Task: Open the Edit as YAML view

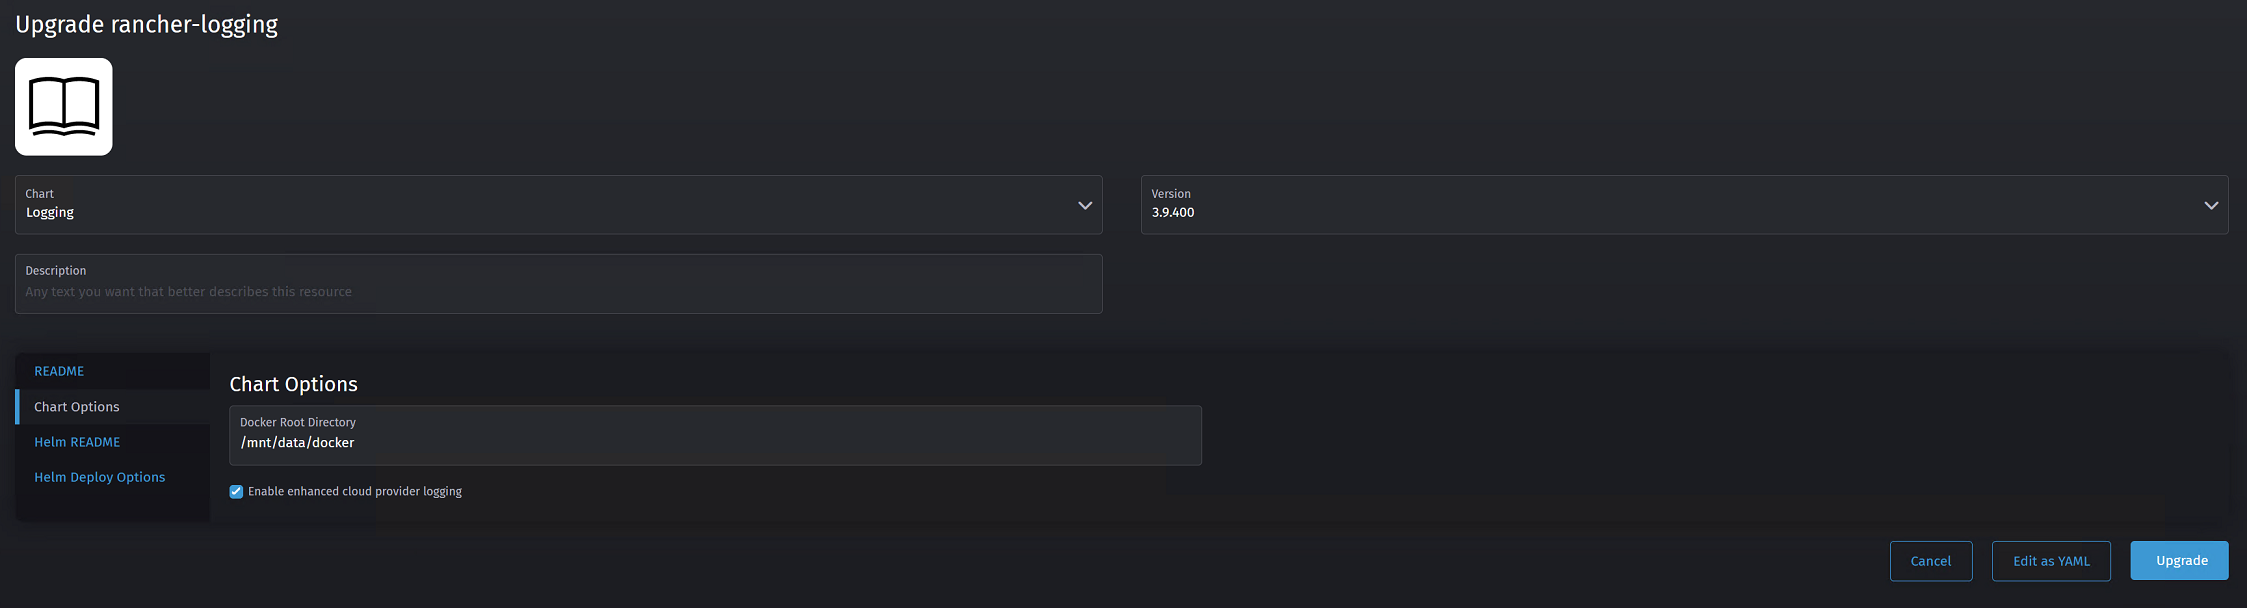Action: click(x=2051, y=561)
